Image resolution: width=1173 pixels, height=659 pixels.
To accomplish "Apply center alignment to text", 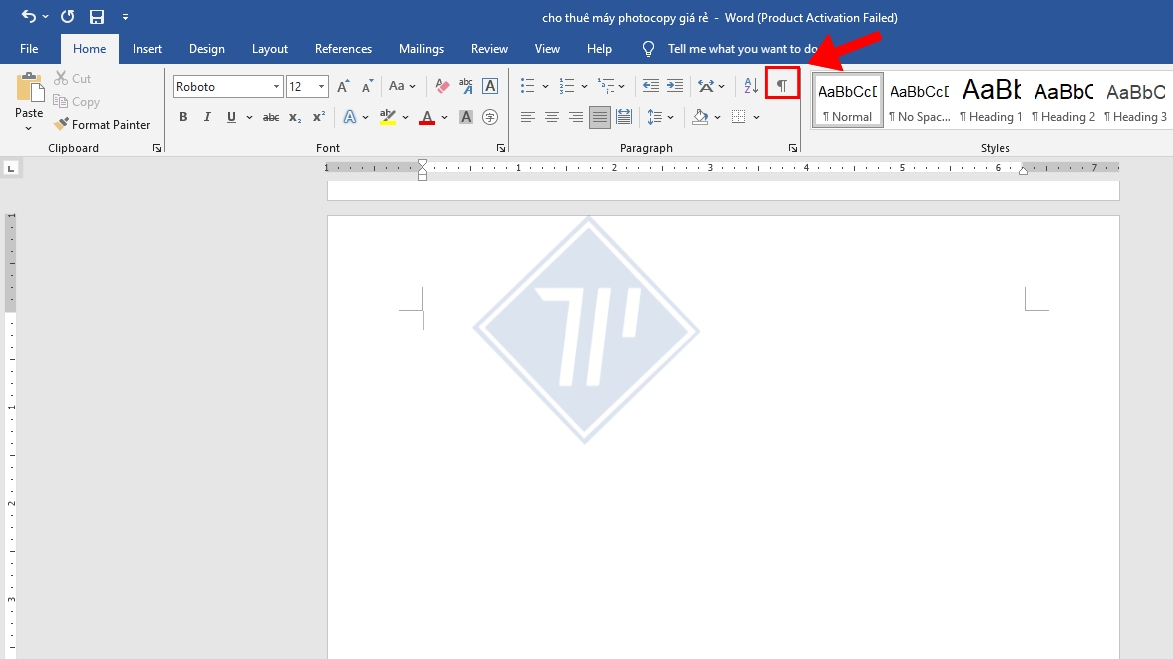I will pyautogui.click(x=552, y=117).
